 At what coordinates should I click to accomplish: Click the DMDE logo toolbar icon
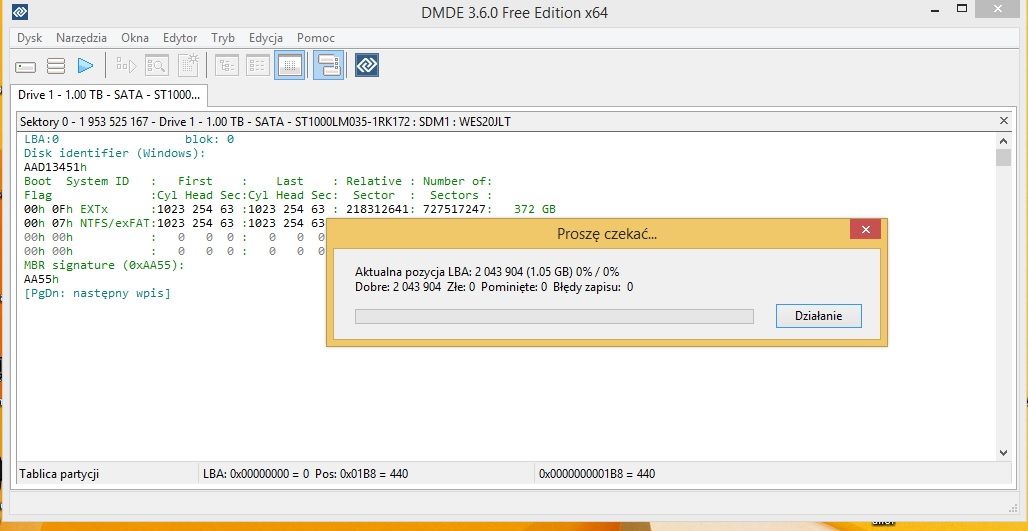pos(367,65)
